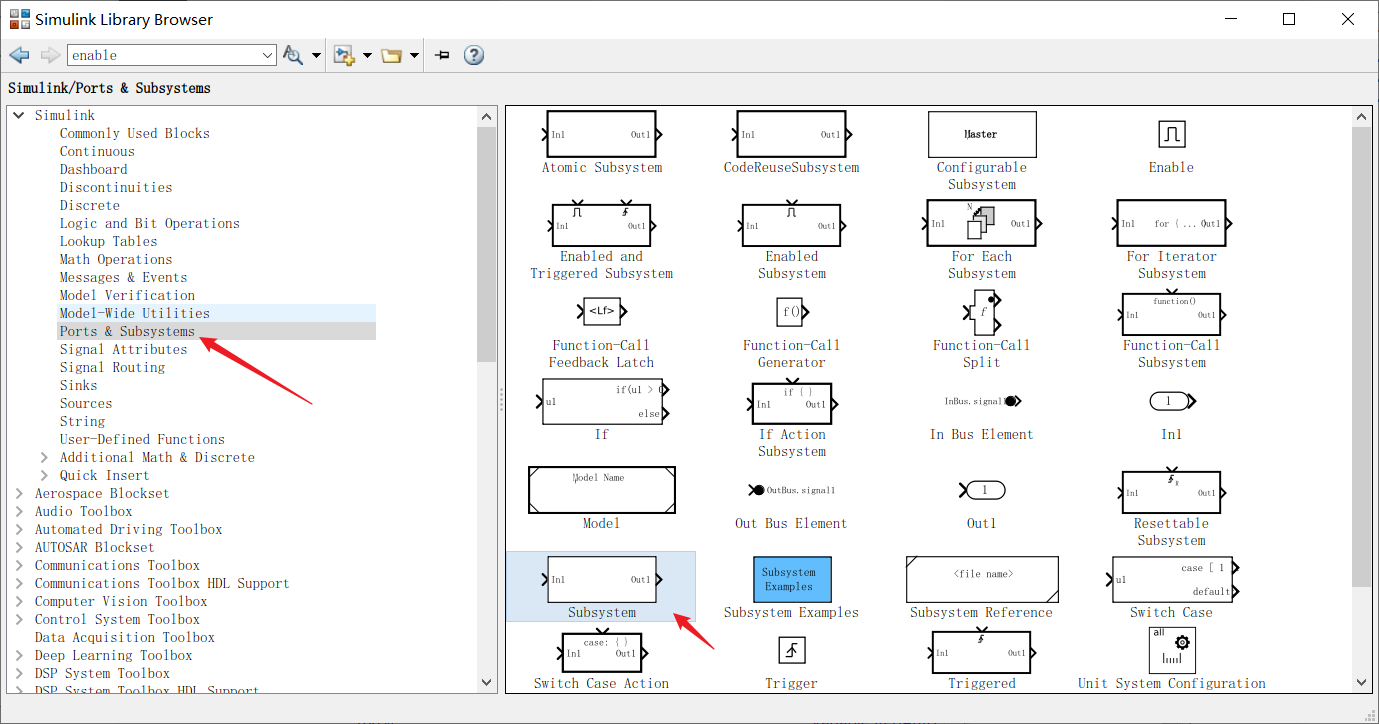Select the Trigger block icon

click(x=792, y=651)
